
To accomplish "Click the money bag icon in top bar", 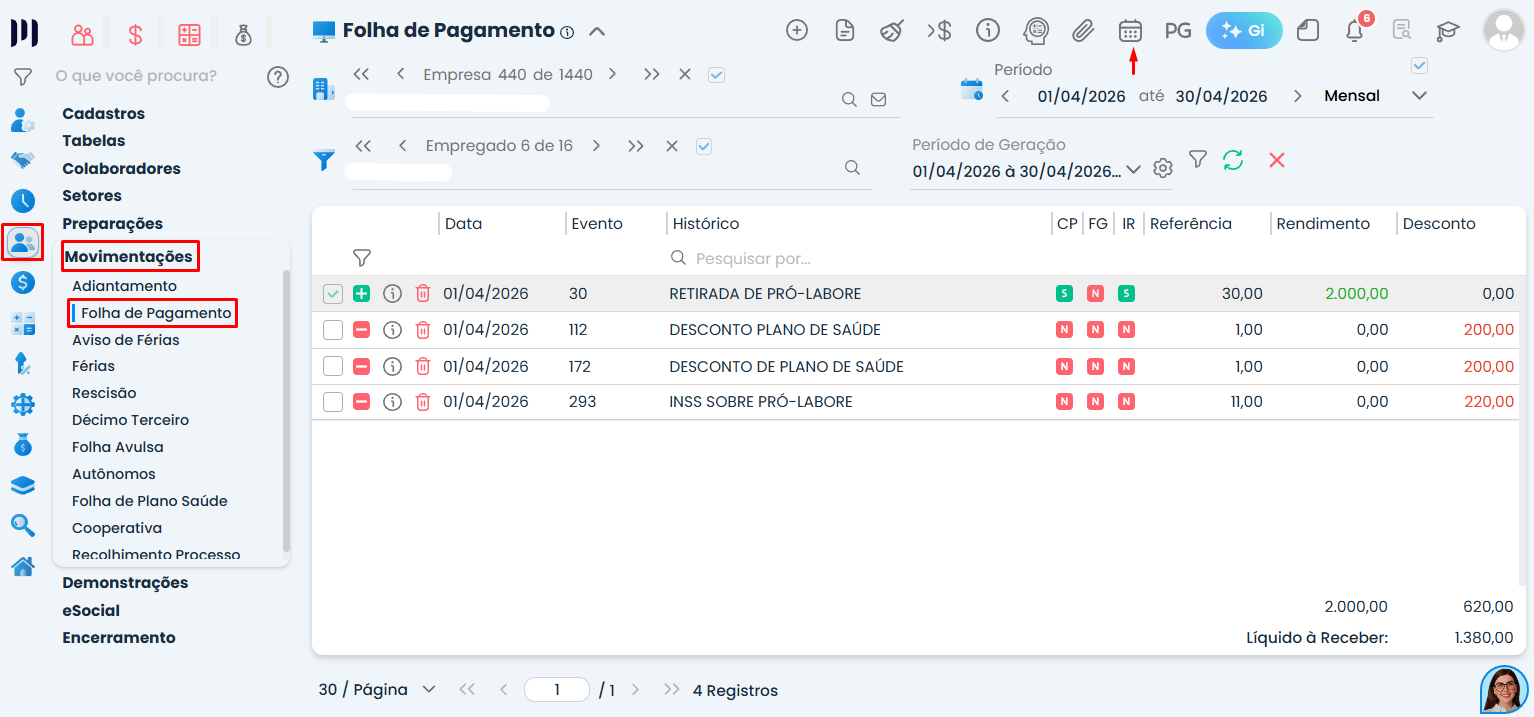I will click(244, 36).
